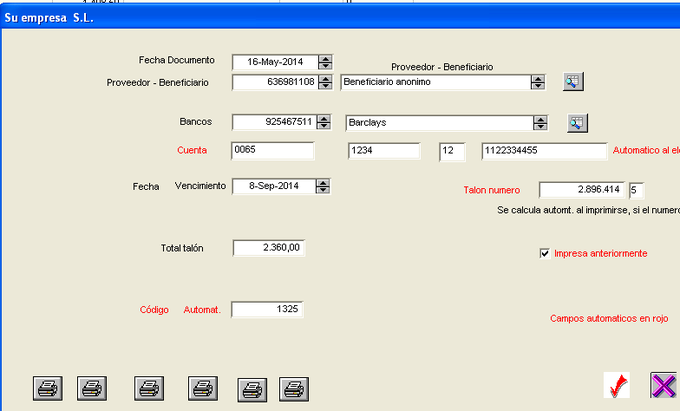The width and height of the screenshot is (680, 411).
Task: Confirm with the red checkmark button
Action: [617, 385]
